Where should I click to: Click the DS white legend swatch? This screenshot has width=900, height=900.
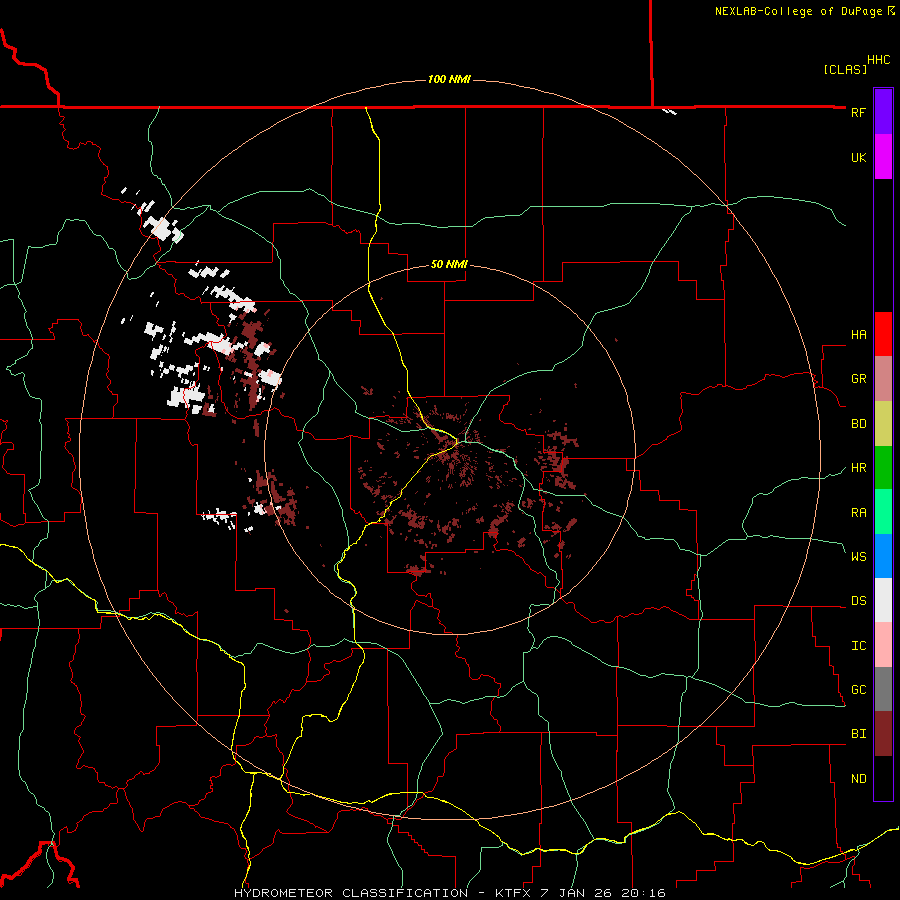coord(883,600)
